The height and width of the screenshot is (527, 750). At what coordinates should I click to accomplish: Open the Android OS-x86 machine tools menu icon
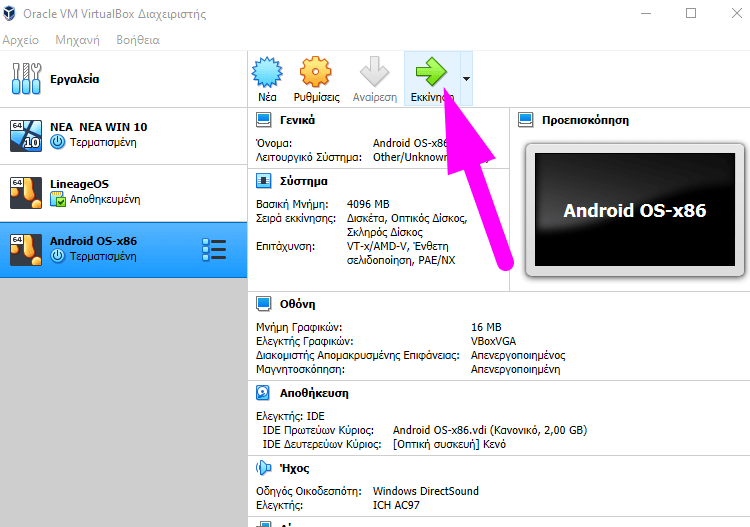[x=214, y=250]
